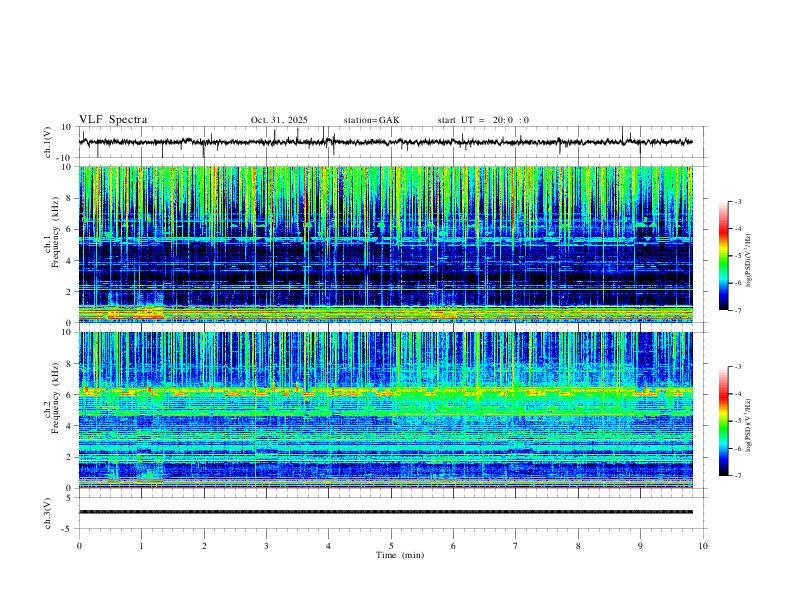The height and width of the screenshot is (612, 792).
Task: Click the "-7" label on lower color bar
Action: coord(737,475)
